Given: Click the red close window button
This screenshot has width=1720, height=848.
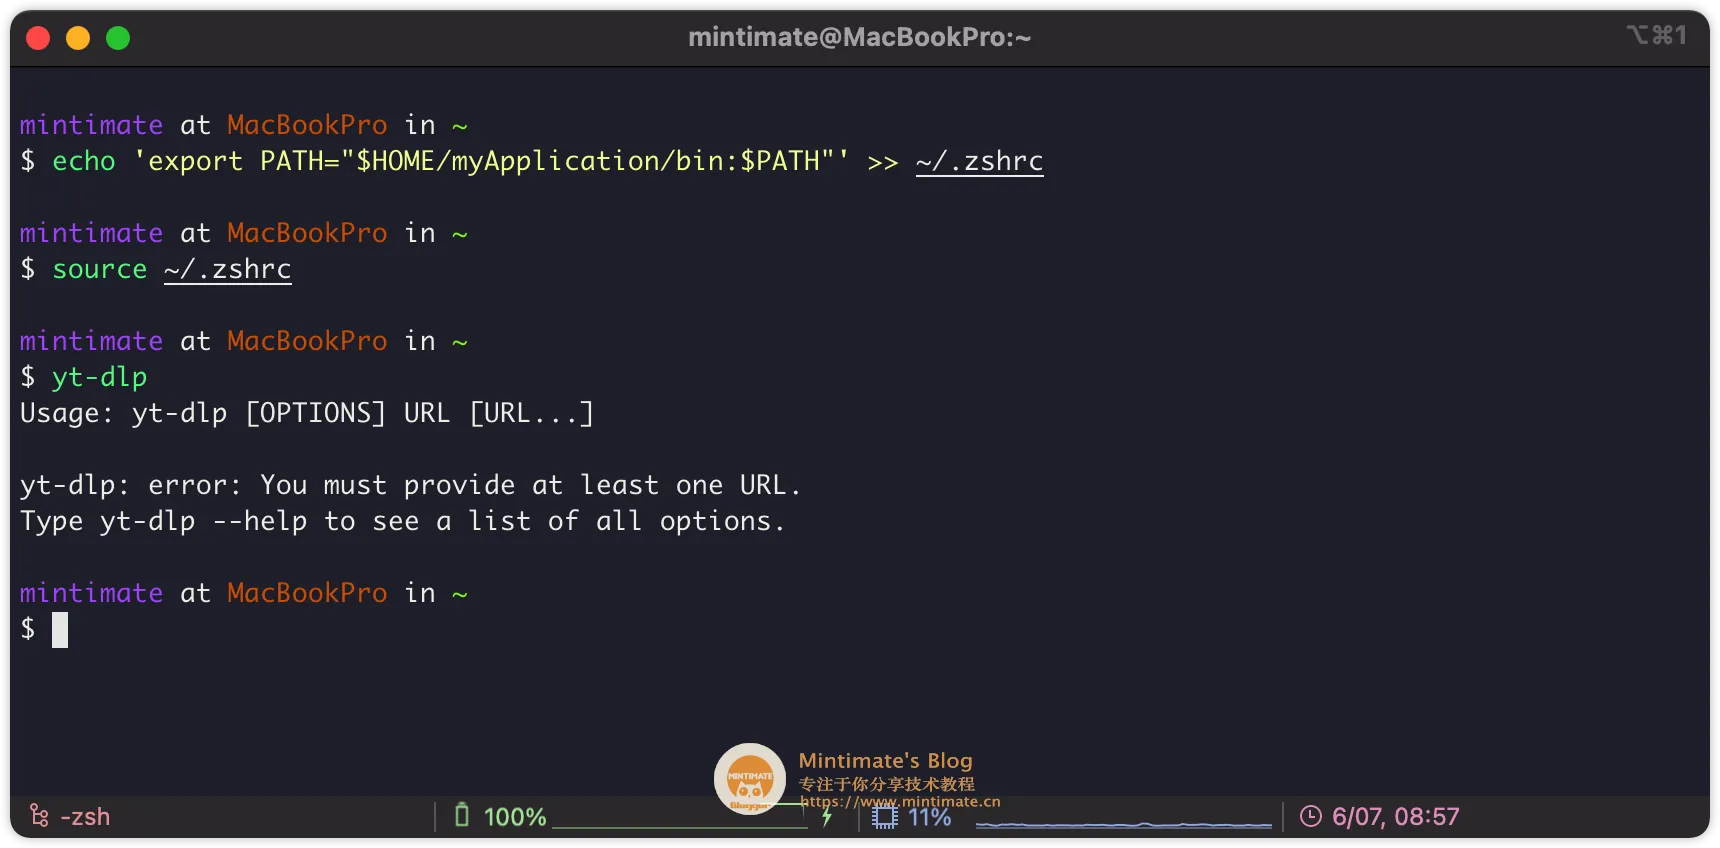Looking at the screenshot, I should coord(38,38).
